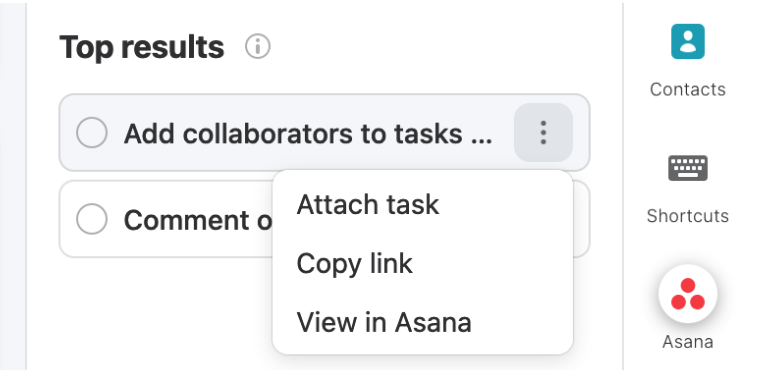Screen dimensions: 764x376
Task: Click the Asana text label under logo
Action: click(x=688, y=341)
